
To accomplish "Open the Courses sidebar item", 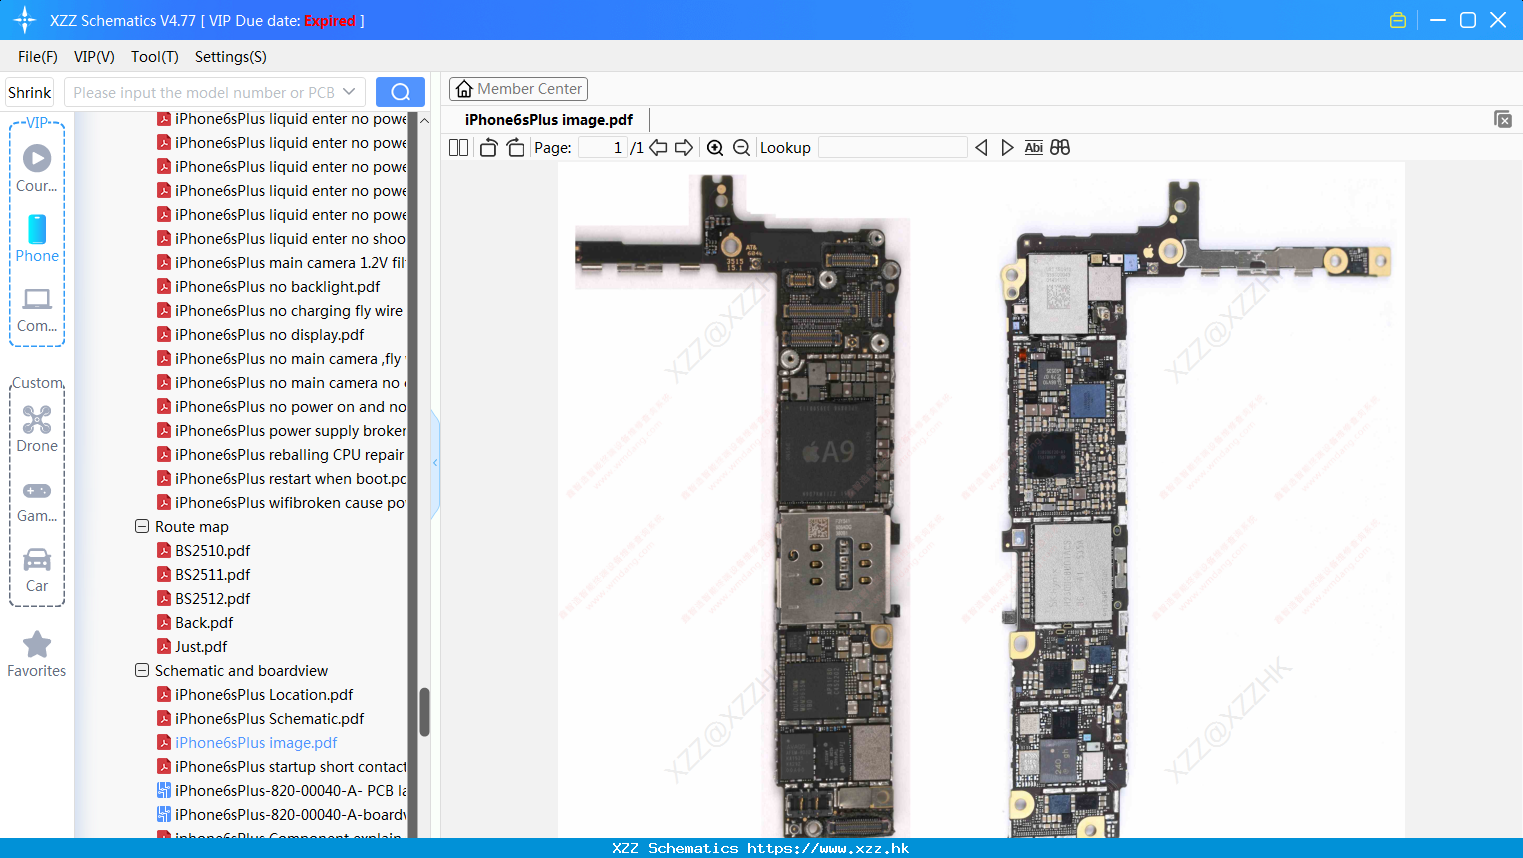I will pos(37,168).
